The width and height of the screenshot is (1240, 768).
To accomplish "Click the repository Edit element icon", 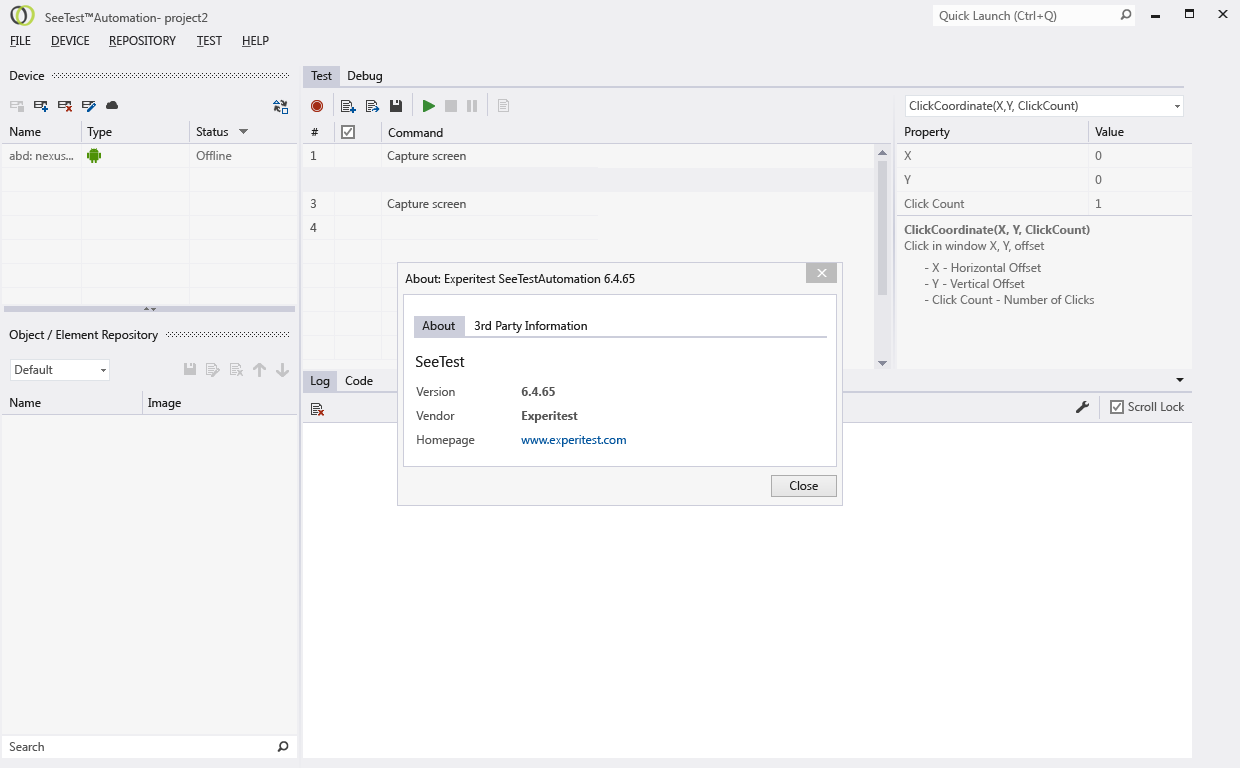I will pos(213,370).
